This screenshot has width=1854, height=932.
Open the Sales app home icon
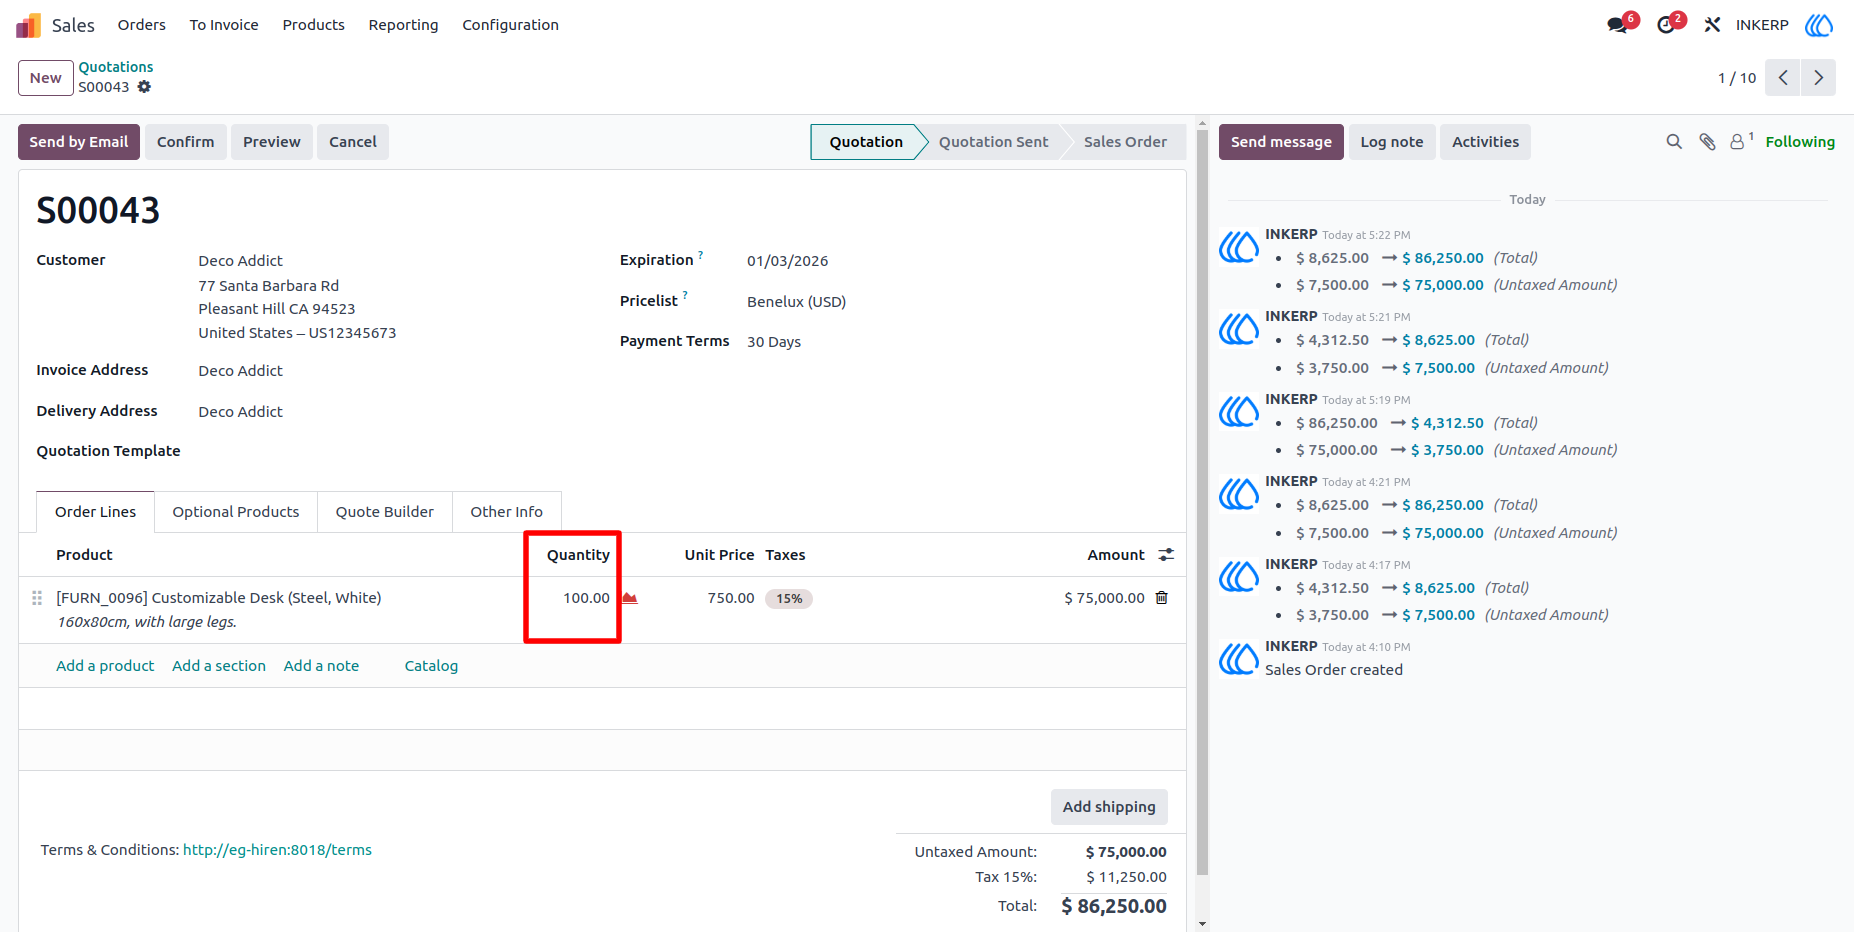[28, 25]
